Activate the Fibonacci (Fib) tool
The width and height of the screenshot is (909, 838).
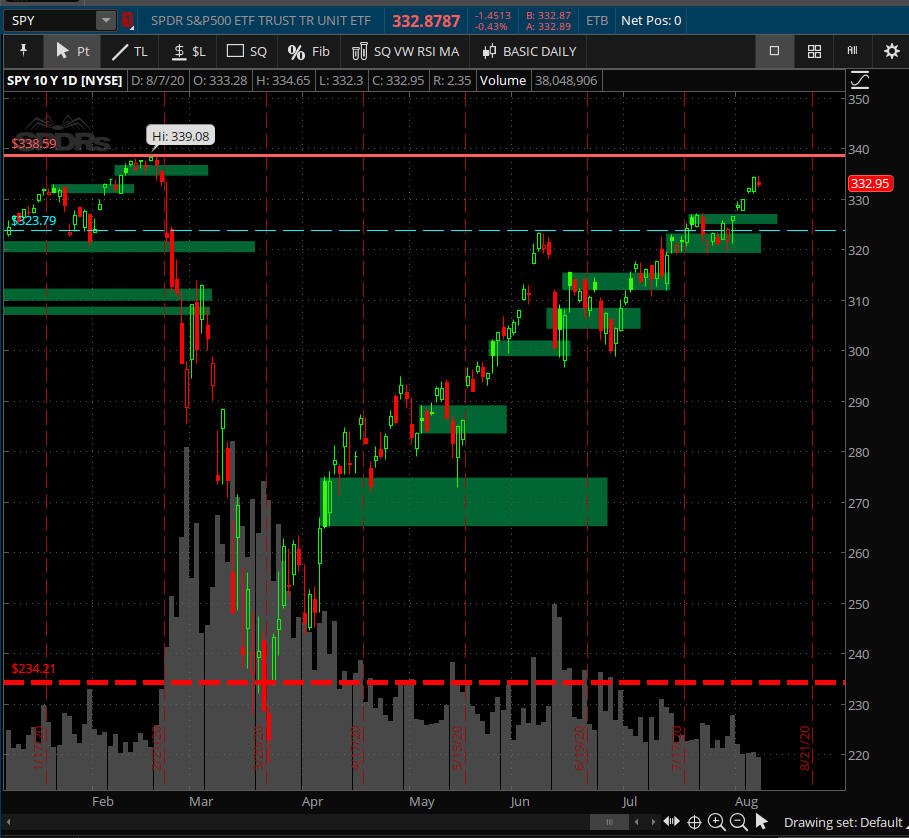tap(308, 51)
